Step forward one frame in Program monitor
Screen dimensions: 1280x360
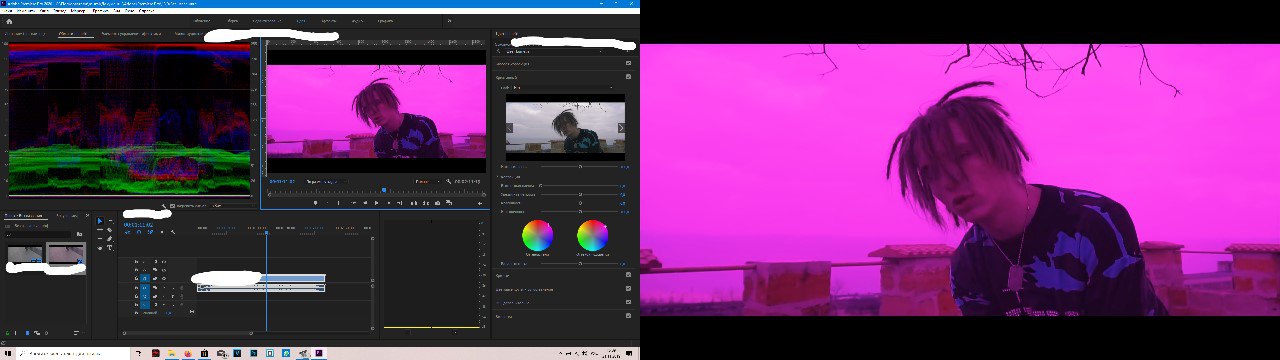click(x=389, y=203)
